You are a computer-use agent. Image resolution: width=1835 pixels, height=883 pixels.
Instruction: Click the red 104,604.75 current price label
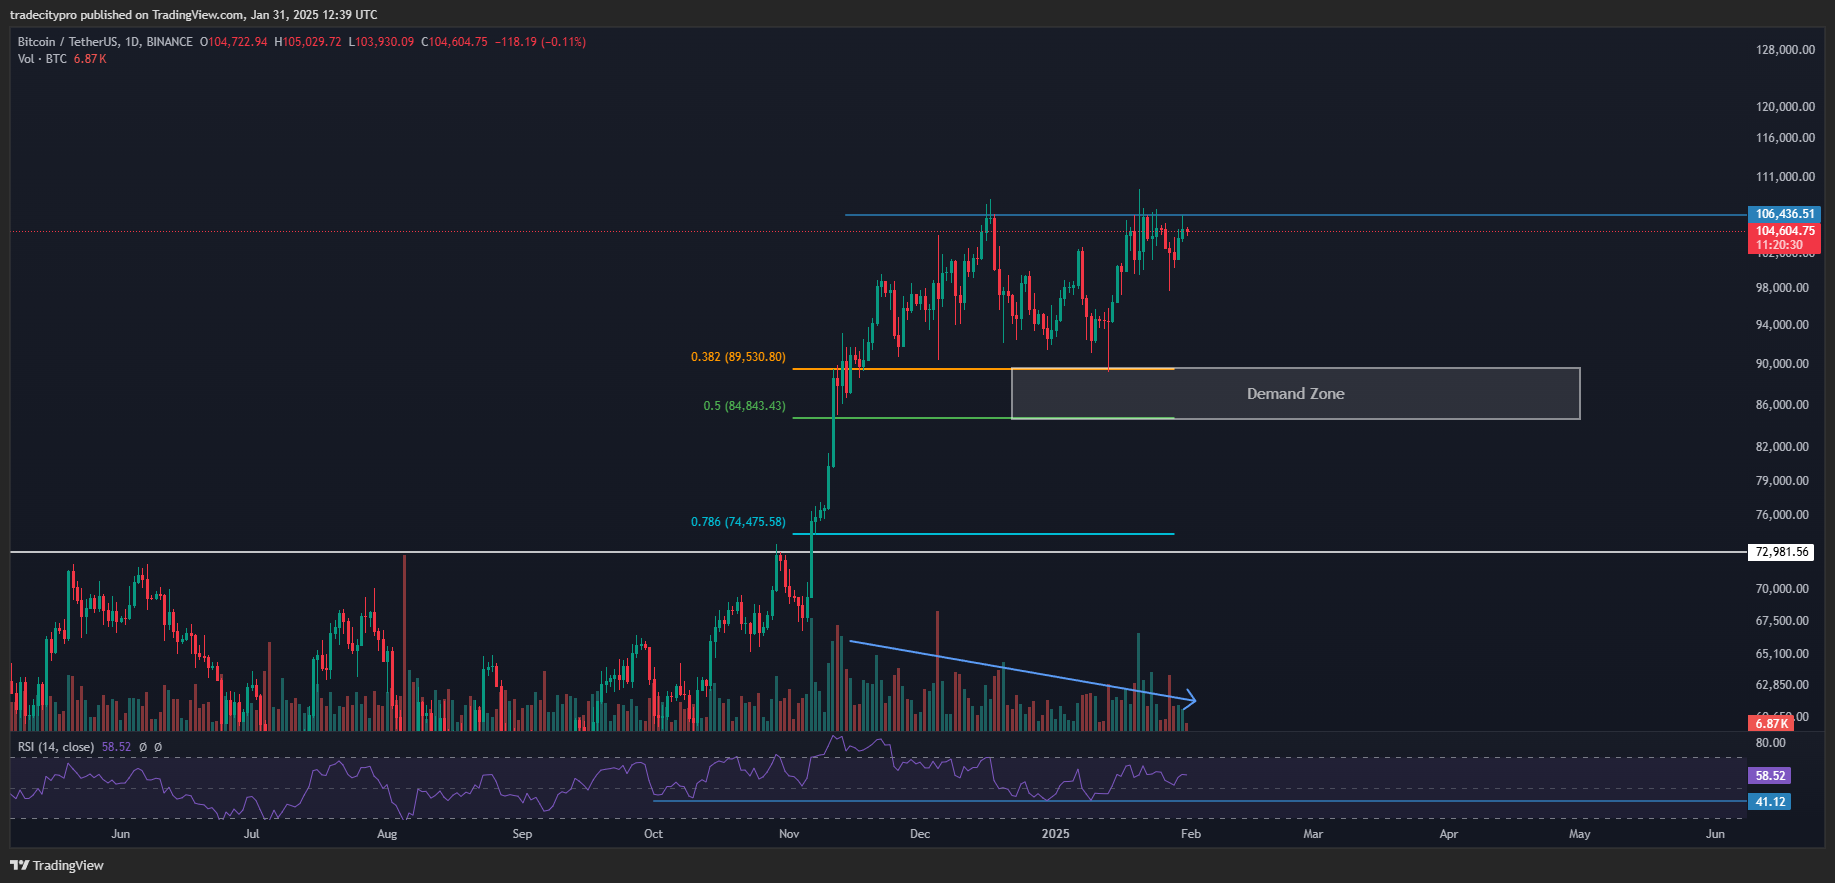(x=1784, y=231)
